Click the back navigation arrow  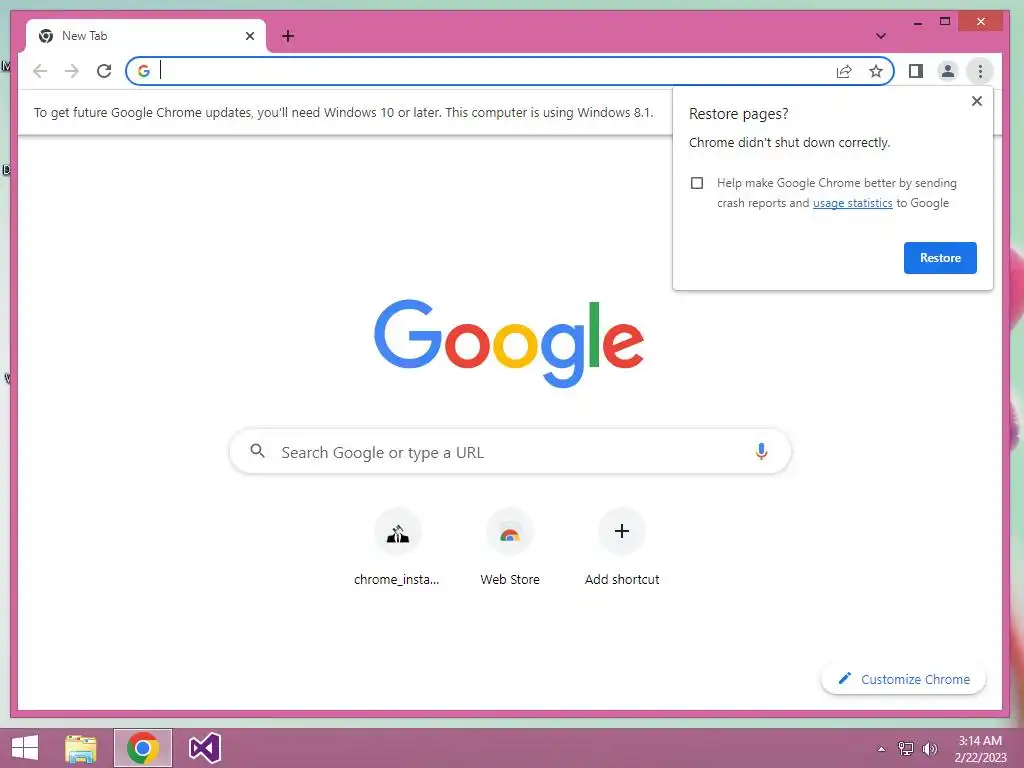[40, 71]
